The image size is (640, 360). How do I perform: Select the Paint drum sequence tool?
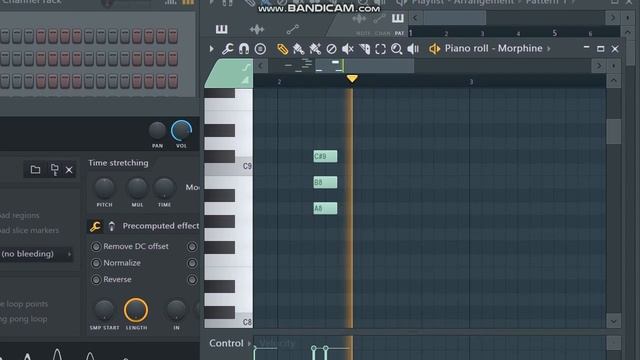pos(315,49)
